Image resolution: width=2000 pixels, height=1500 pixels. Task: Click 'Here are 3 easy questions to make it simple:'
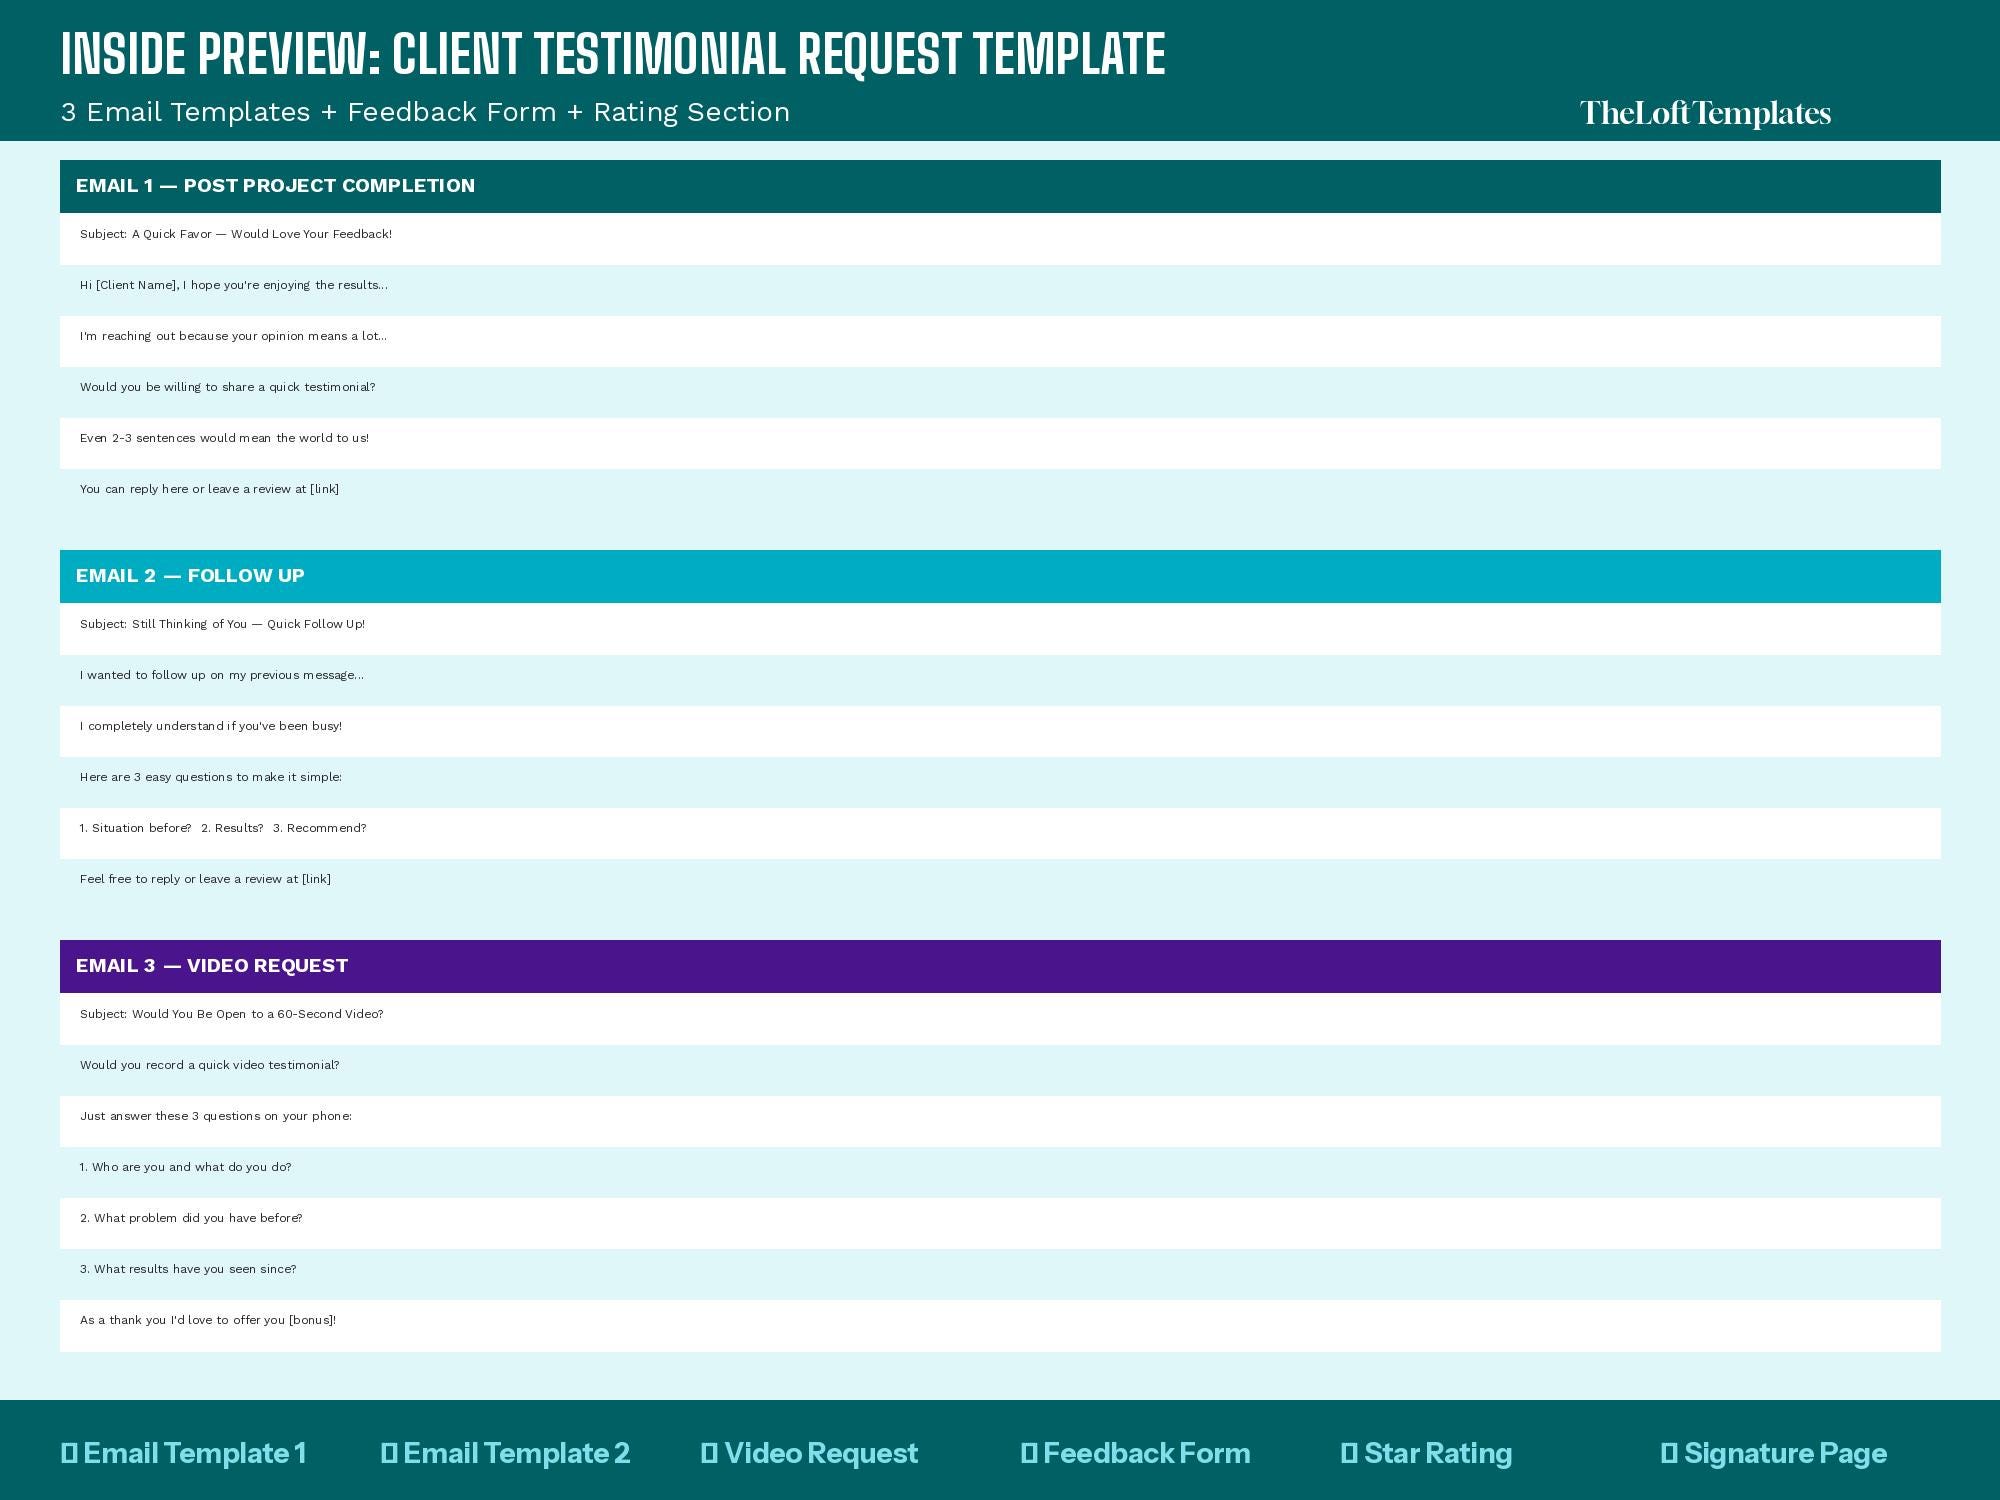coord(211,777)
